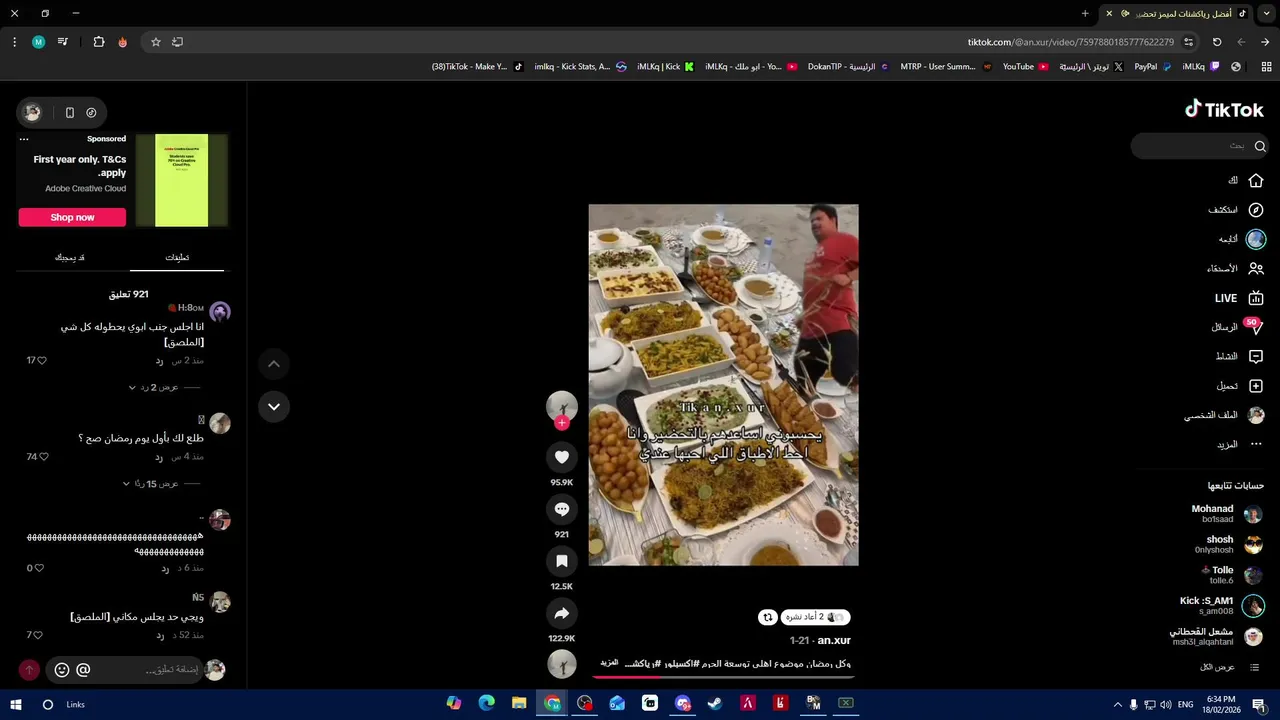The width and height of the screenshot is (1280, 720).
Task: Click the search magnifier icon
Action: coord(1260,146)
